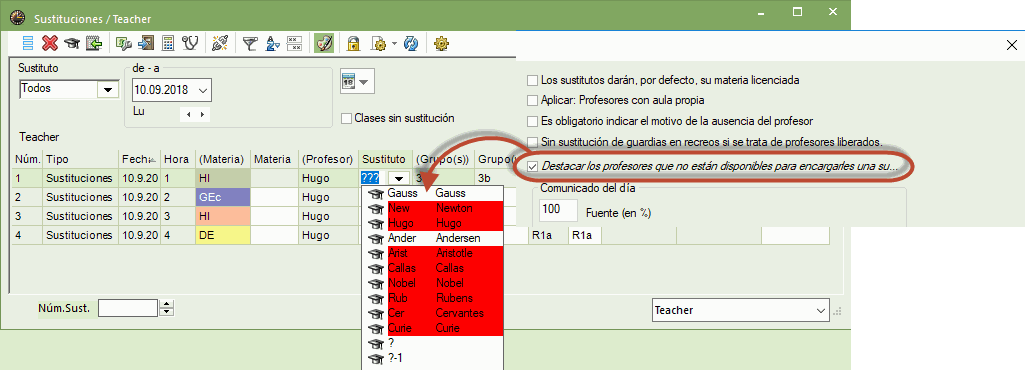This screenshot has width=1025, height=370.
Task: Increase Núm.Sust. with the up spinner
Action: point(167,304)
